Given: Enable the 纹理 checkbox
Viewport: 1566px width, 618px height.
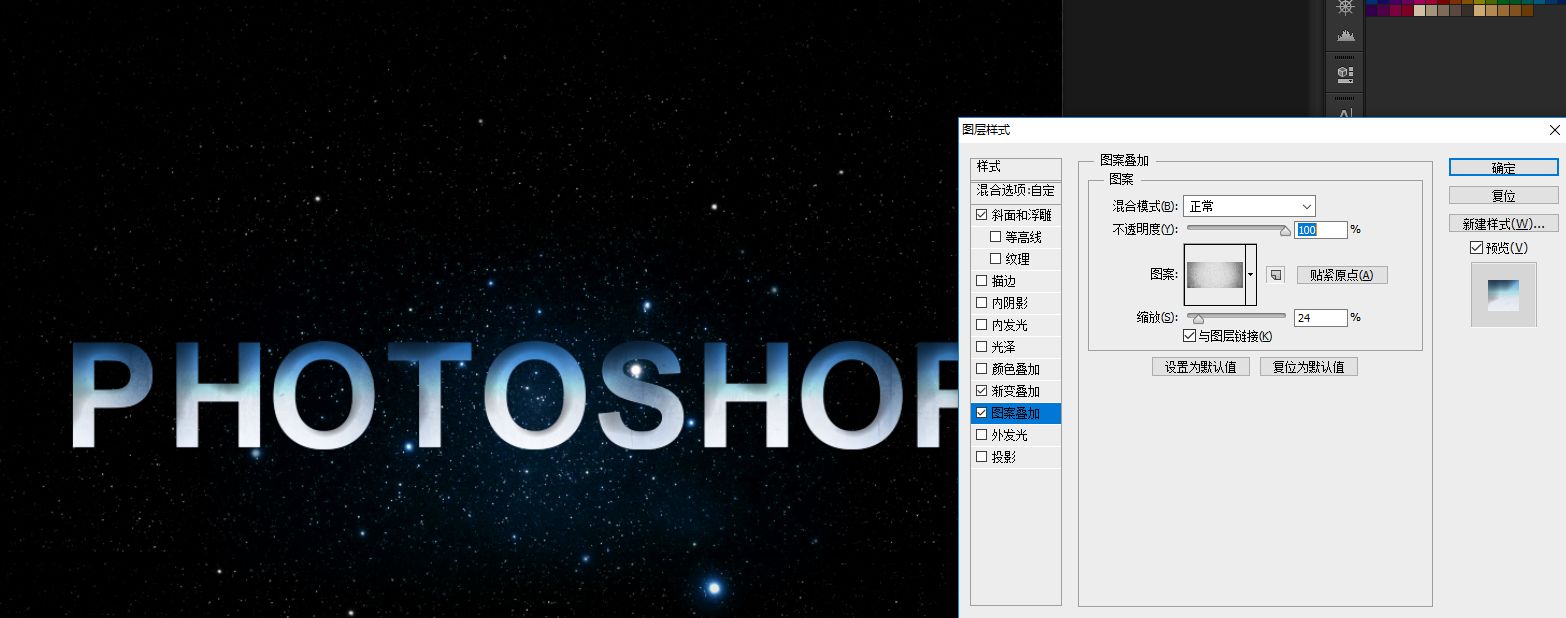Looking at the screenshot, I should tap(995, 259).
